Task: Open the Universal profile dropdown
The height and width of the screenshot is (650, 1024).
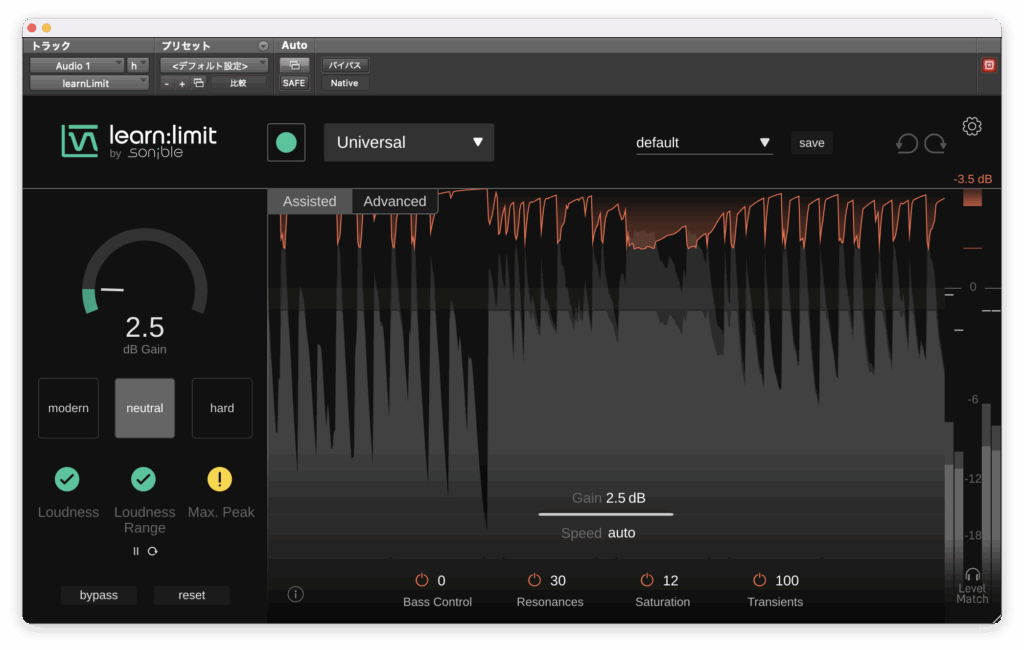Action: point(409,142)
